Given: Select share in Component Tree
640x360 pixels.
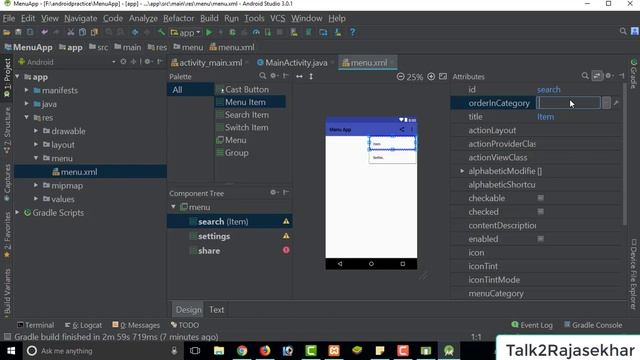Looking at the screenshot, I should (209, 251).
